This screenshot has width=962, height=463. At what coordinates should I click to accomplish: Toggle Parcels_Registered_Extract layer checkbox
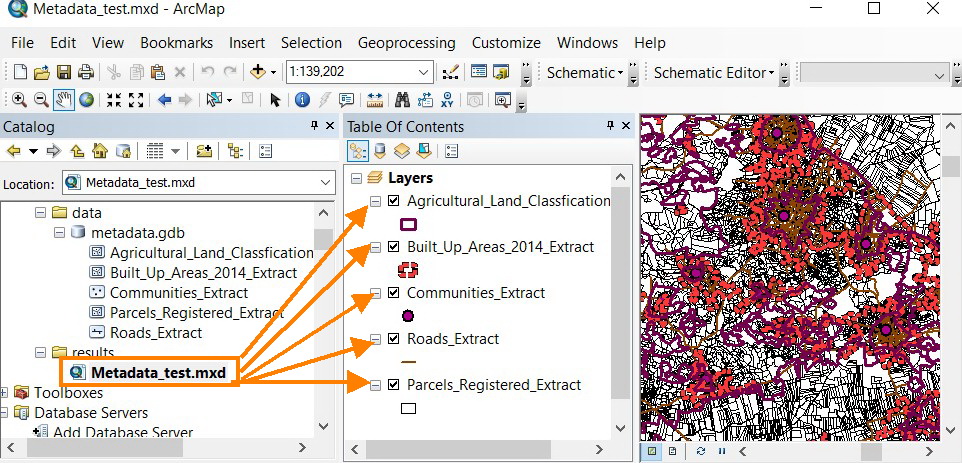point(393,385)
